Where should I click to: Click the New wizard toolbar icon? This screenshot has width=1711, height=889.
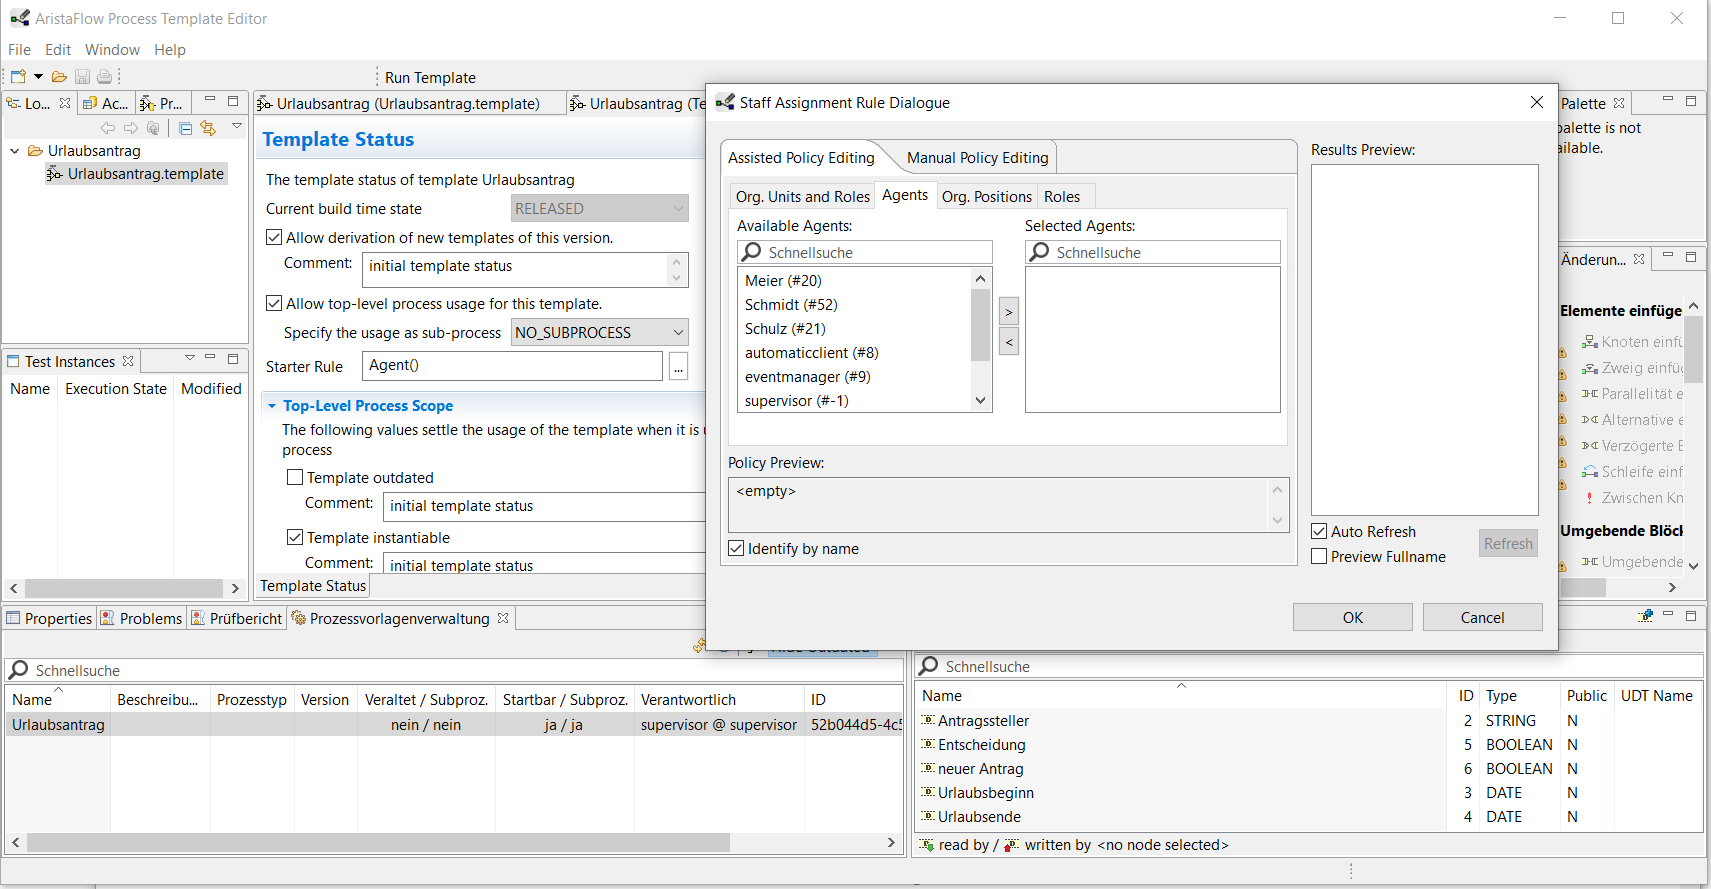point(18,76)
